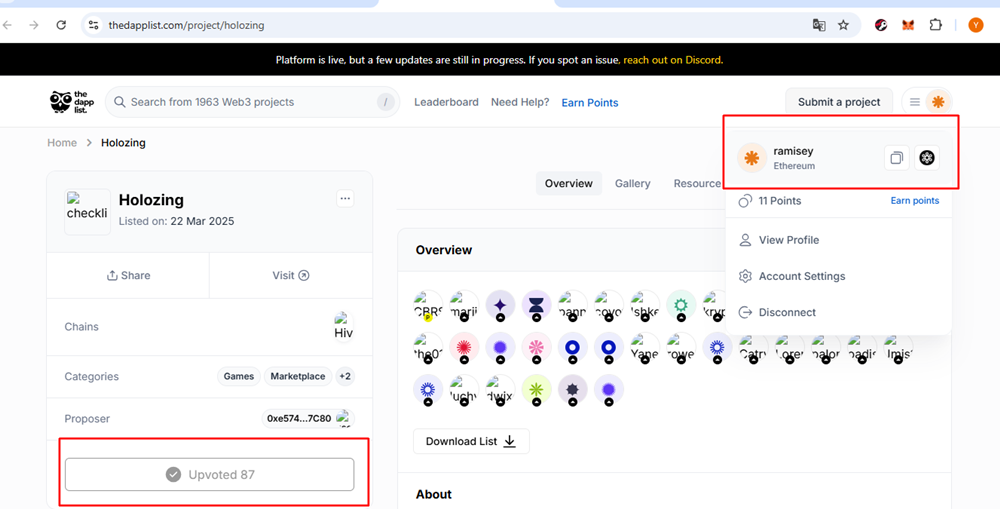Viewport: 1000px width, 509px height.
Task: Switch to the Resource tab
Action: [697, 183]
